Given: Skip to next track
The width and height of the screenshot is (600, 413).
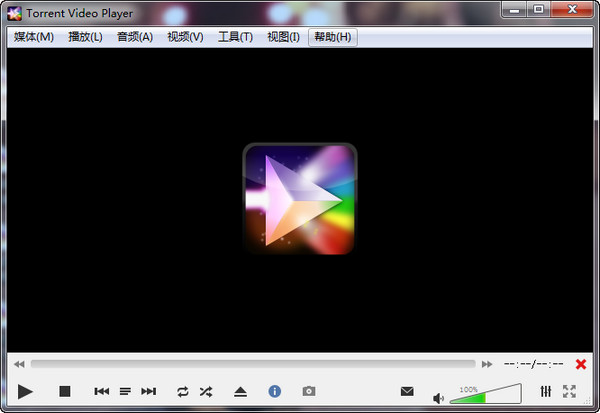Looking at the screenshot, I should (x=148, y=392).
